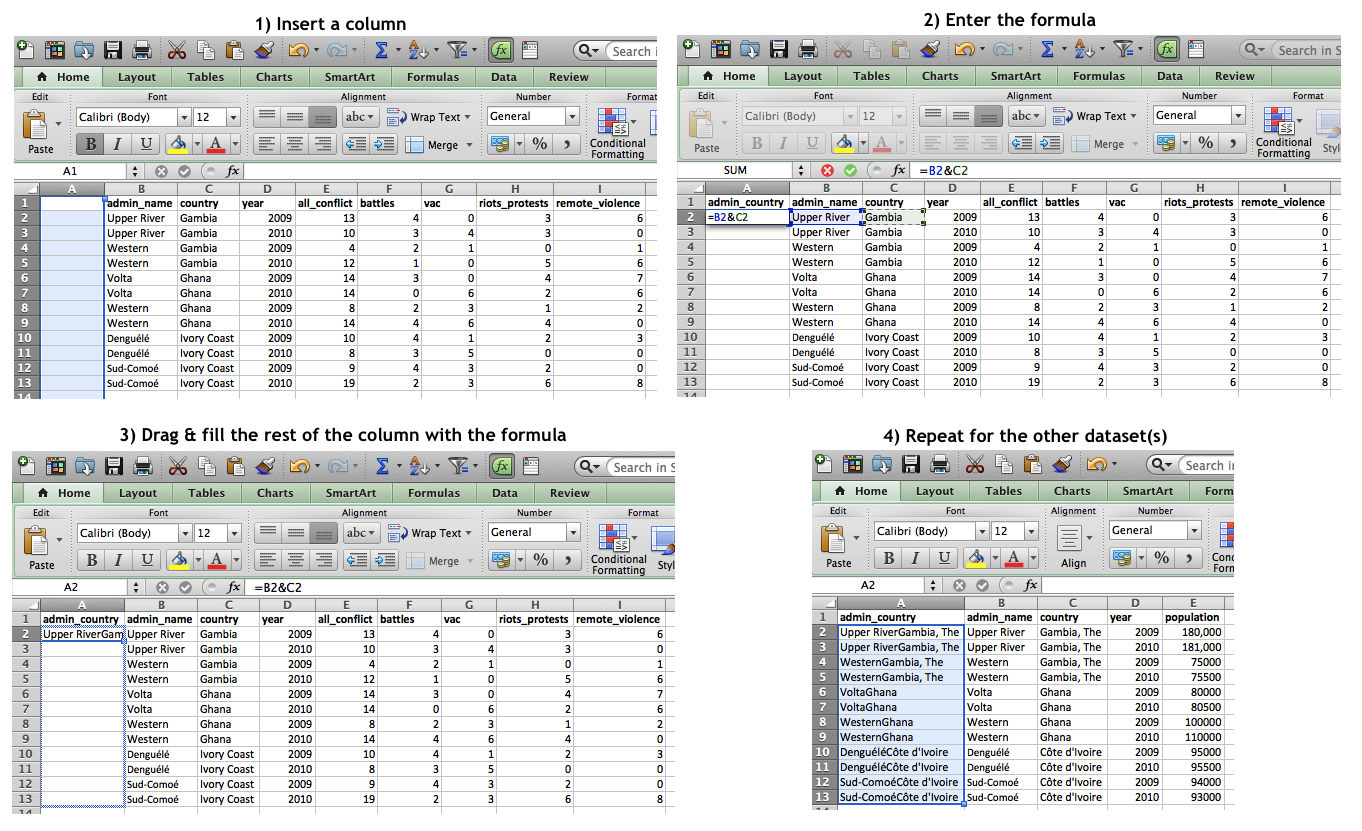1362x831 pixels.
Task: Apply red font color in step 1 window
Action: coord(217,144)
